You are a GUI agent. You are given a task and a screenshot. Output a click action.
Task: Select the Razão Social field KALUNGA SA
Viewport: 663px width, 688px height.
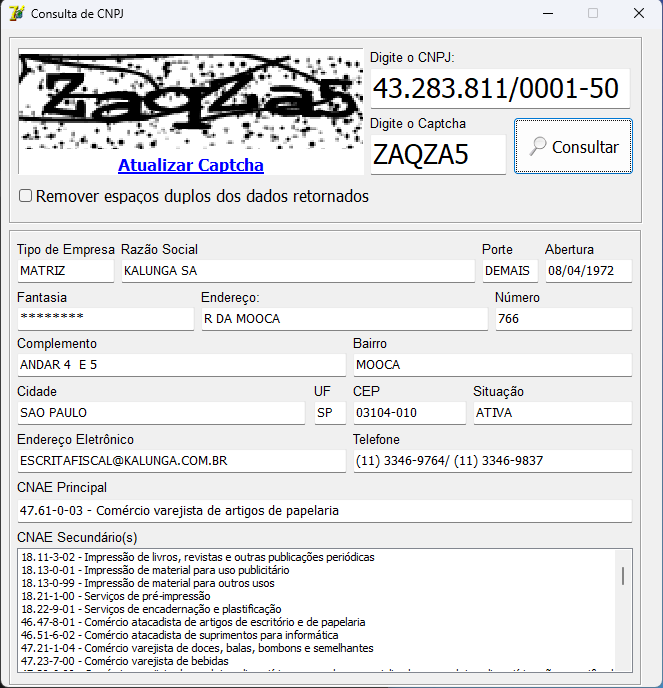[298, 271]
